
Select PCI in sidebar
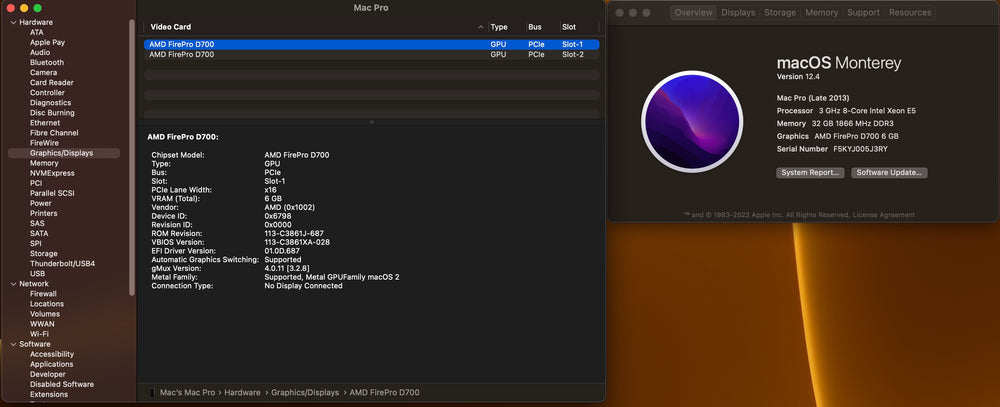36,183
